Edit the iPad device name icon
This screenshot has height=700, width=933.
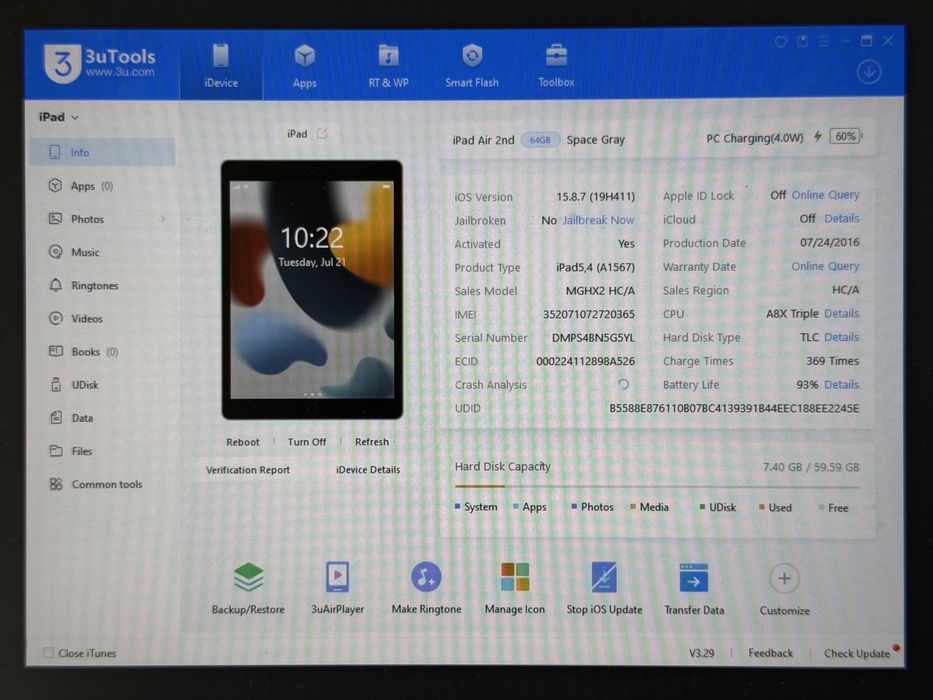322,133
